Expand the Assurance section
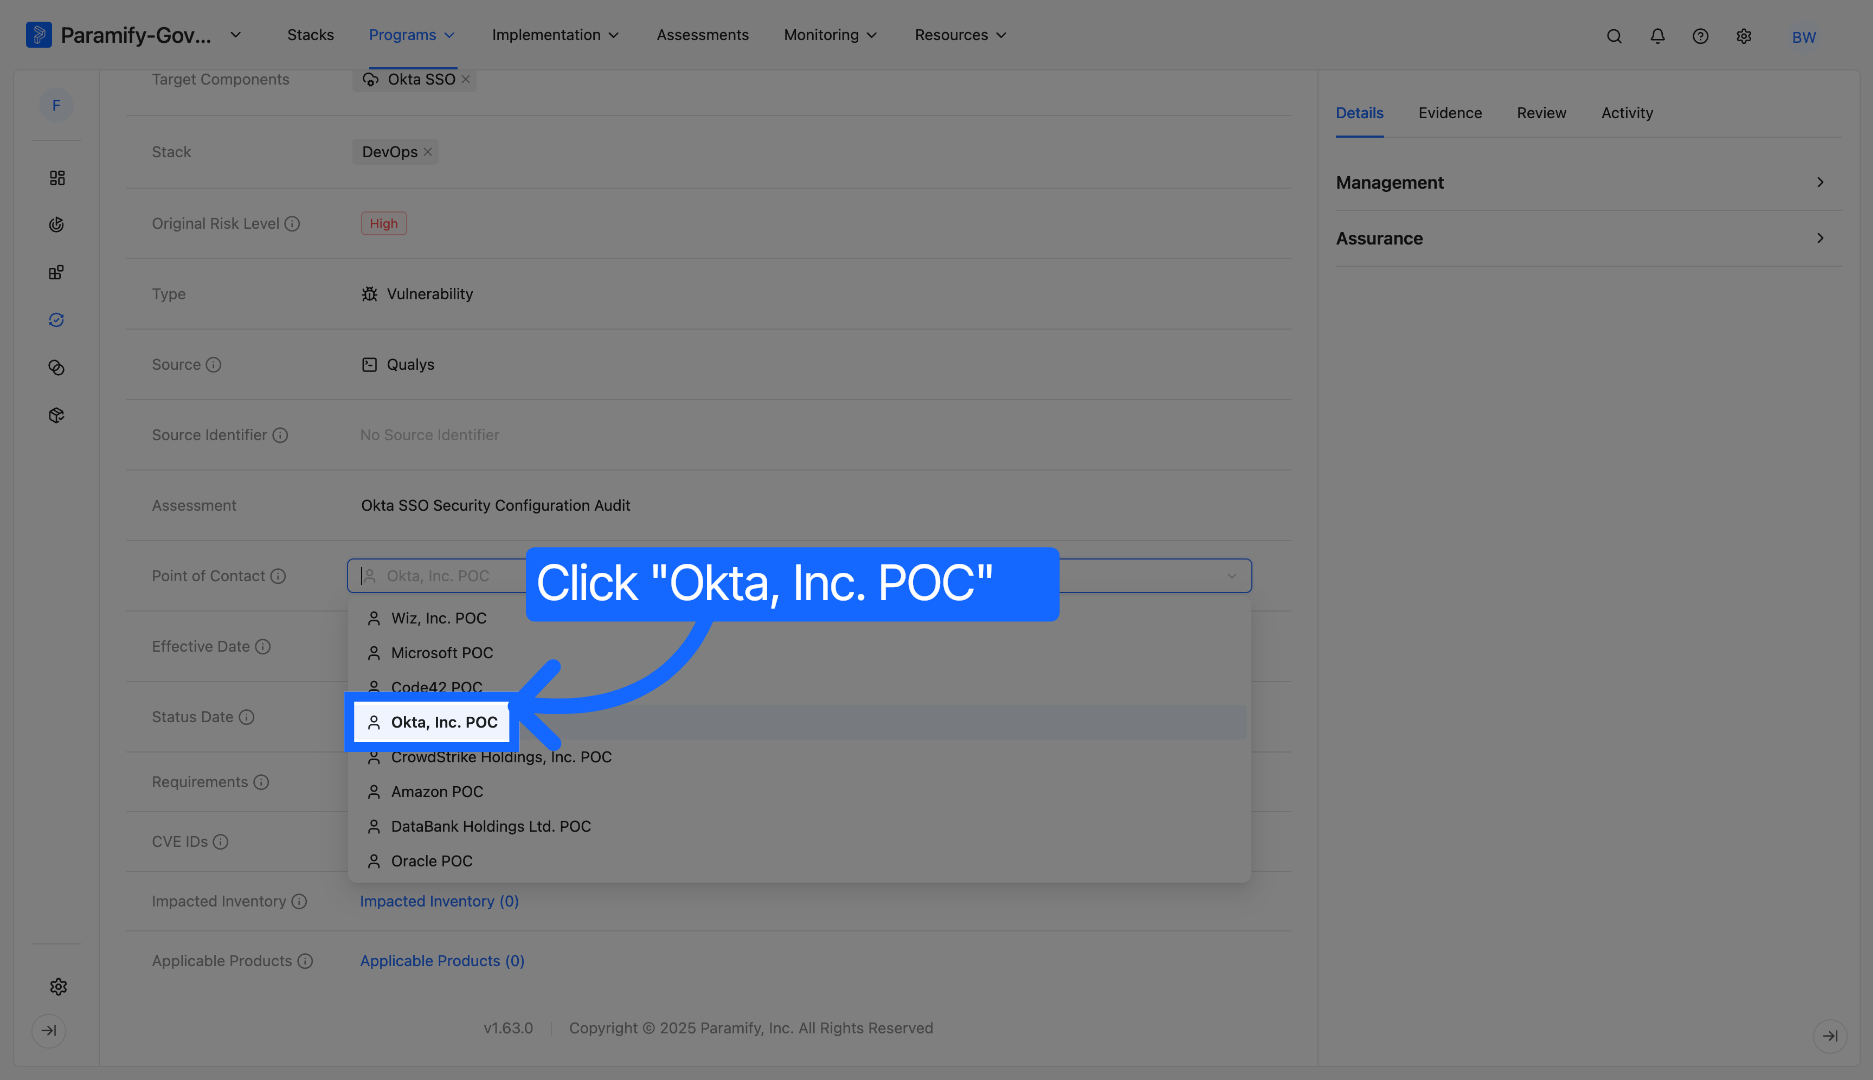Image resolution: width=1873 pixels, height=1080 pixels. [x=1587, y=238]
